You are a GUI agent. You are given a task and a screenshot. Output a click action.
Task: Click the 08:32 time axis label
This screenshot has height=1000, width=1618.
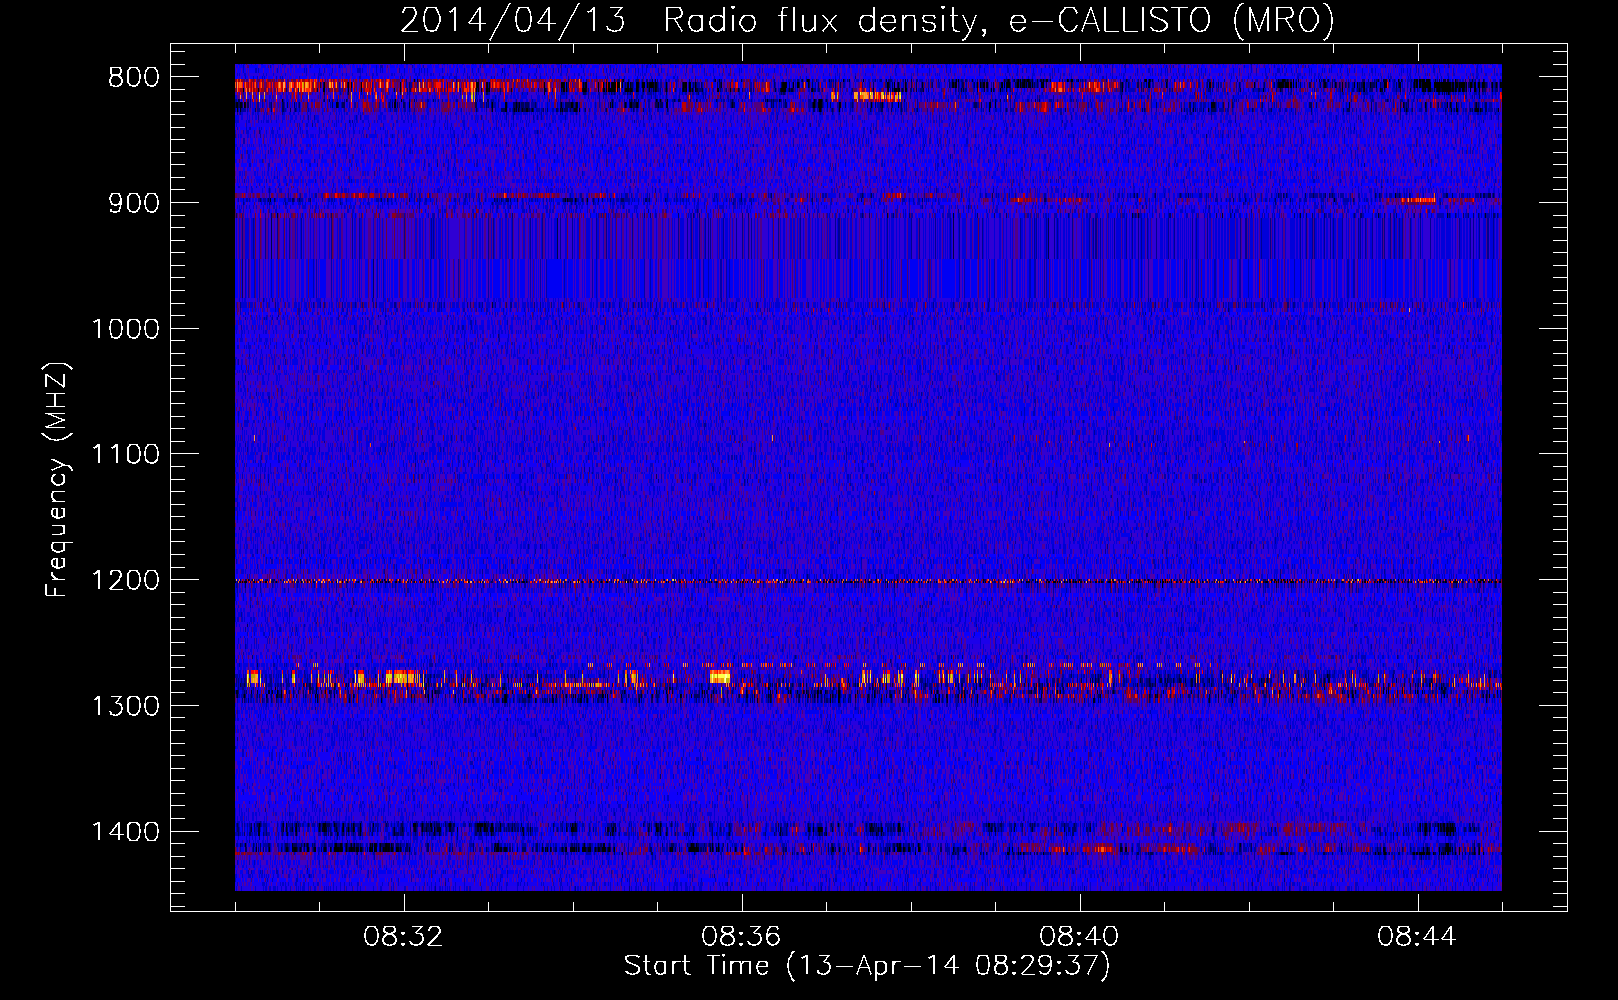[x=404, y=937]
